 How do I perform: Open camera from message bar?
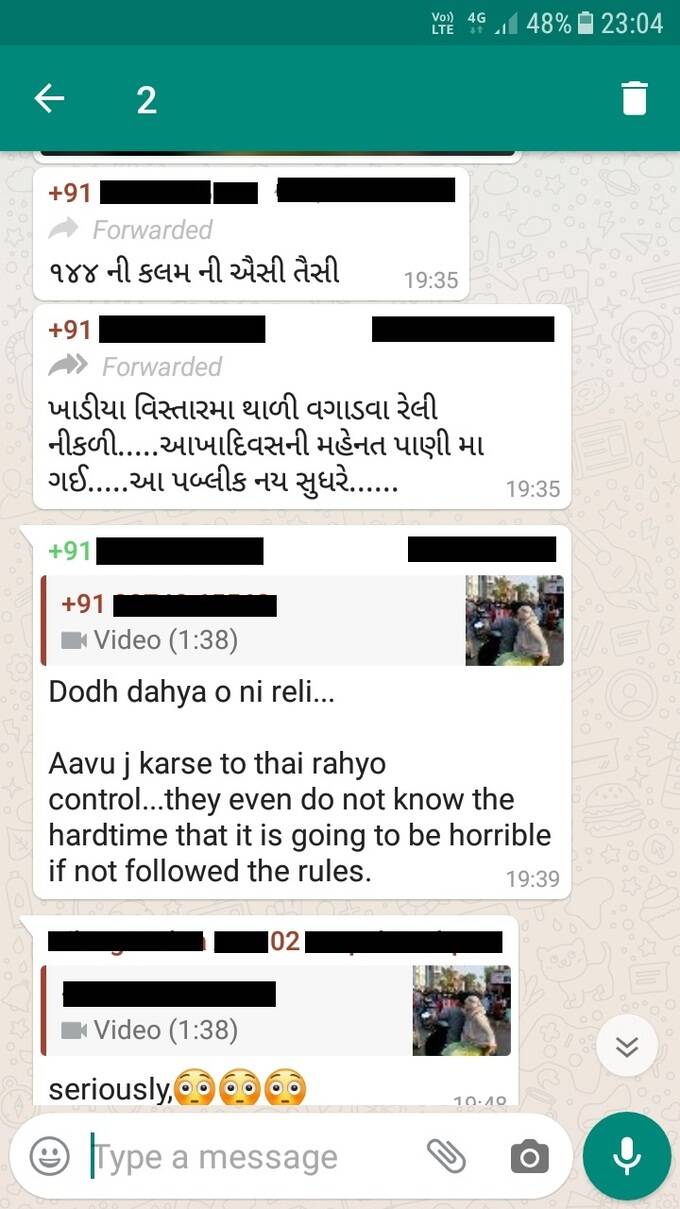[529, 1158]
